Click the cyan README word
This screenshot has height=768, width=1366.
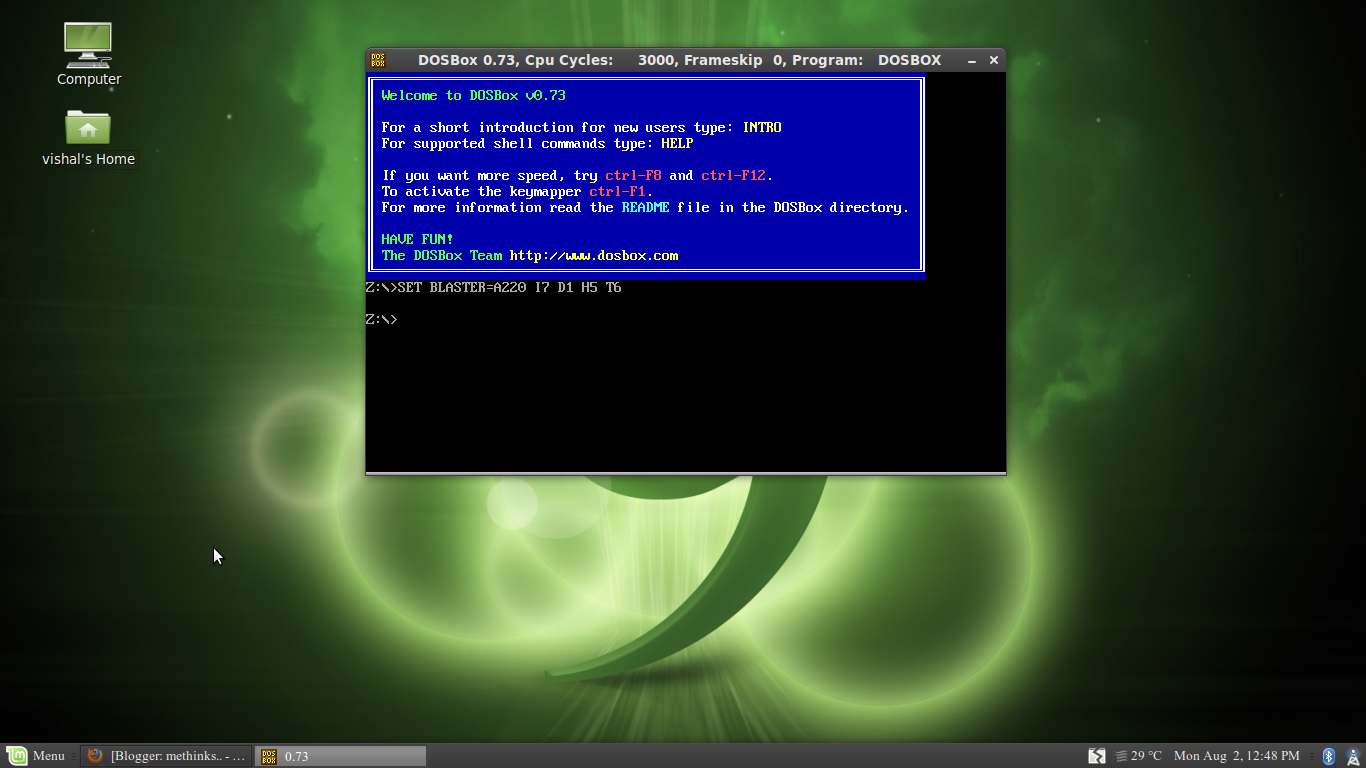coord(645,208)
